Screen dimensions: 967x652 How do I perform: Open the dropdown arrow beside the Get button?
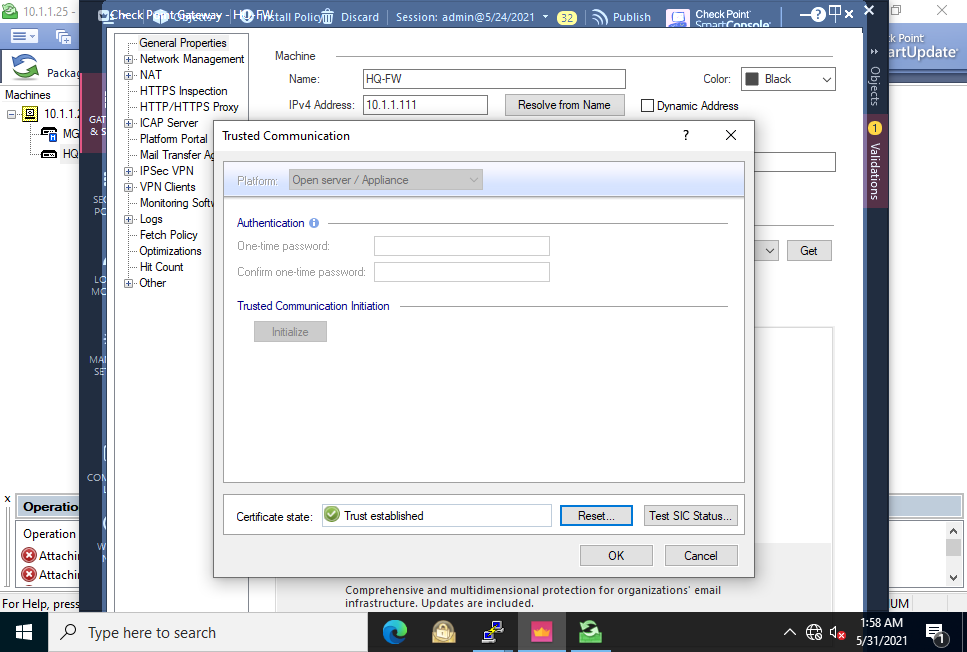tap(770, 251)
